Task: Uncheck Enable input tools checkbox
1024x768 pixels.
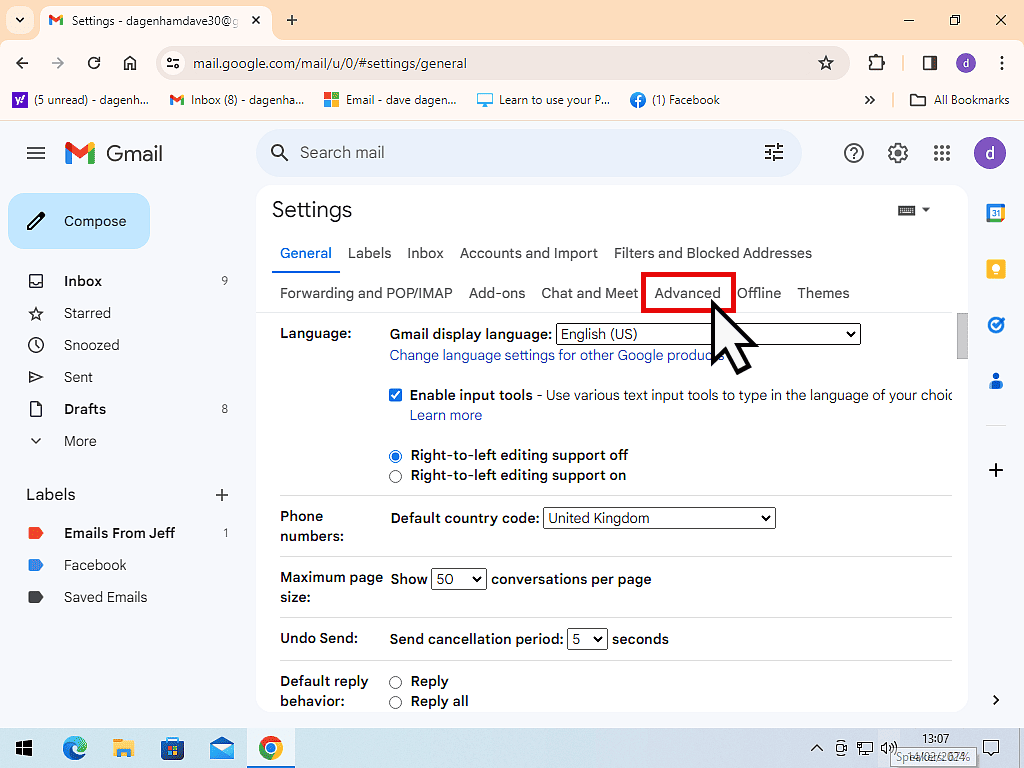Action: pyautogui.click(x=396, y=395)
